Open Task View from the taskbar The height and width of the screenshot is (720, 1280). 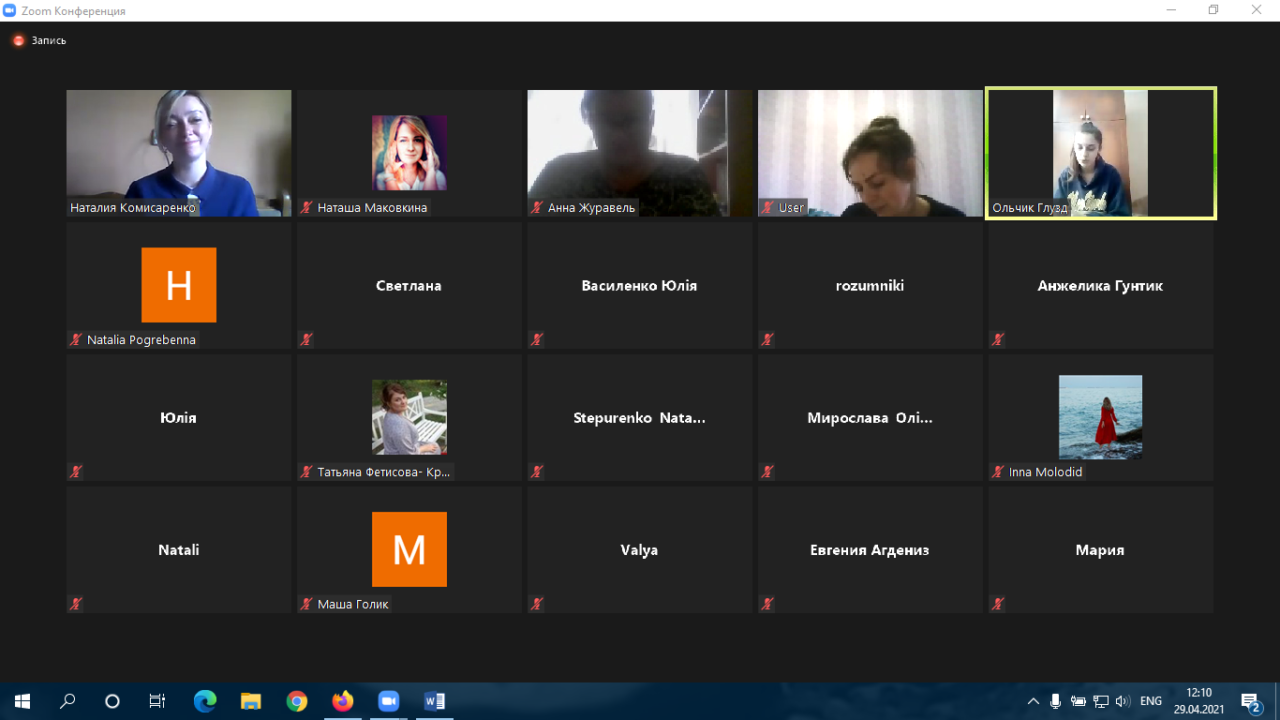tap(157, 701)
